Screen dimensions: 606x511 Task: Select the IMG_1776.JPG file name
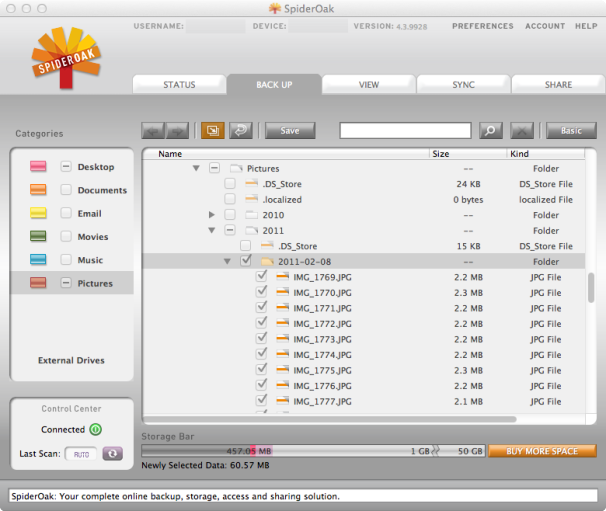322,386
